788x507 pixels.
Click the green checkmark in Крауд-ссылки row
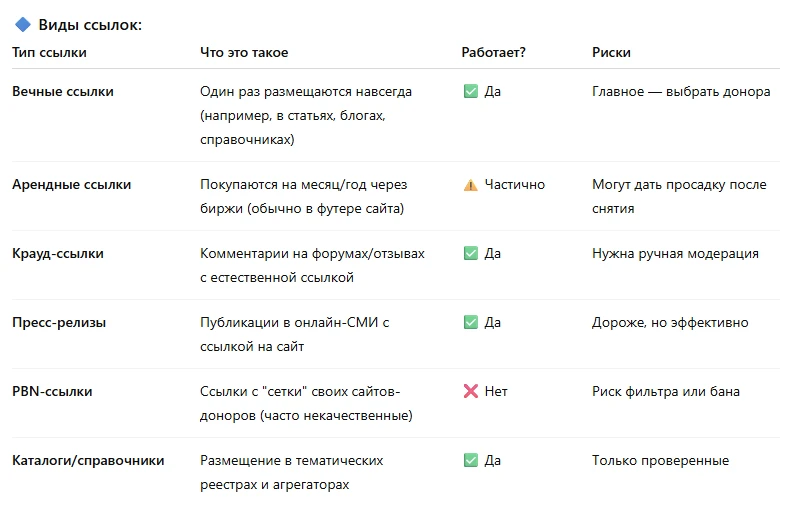click(x=471, y=254)
